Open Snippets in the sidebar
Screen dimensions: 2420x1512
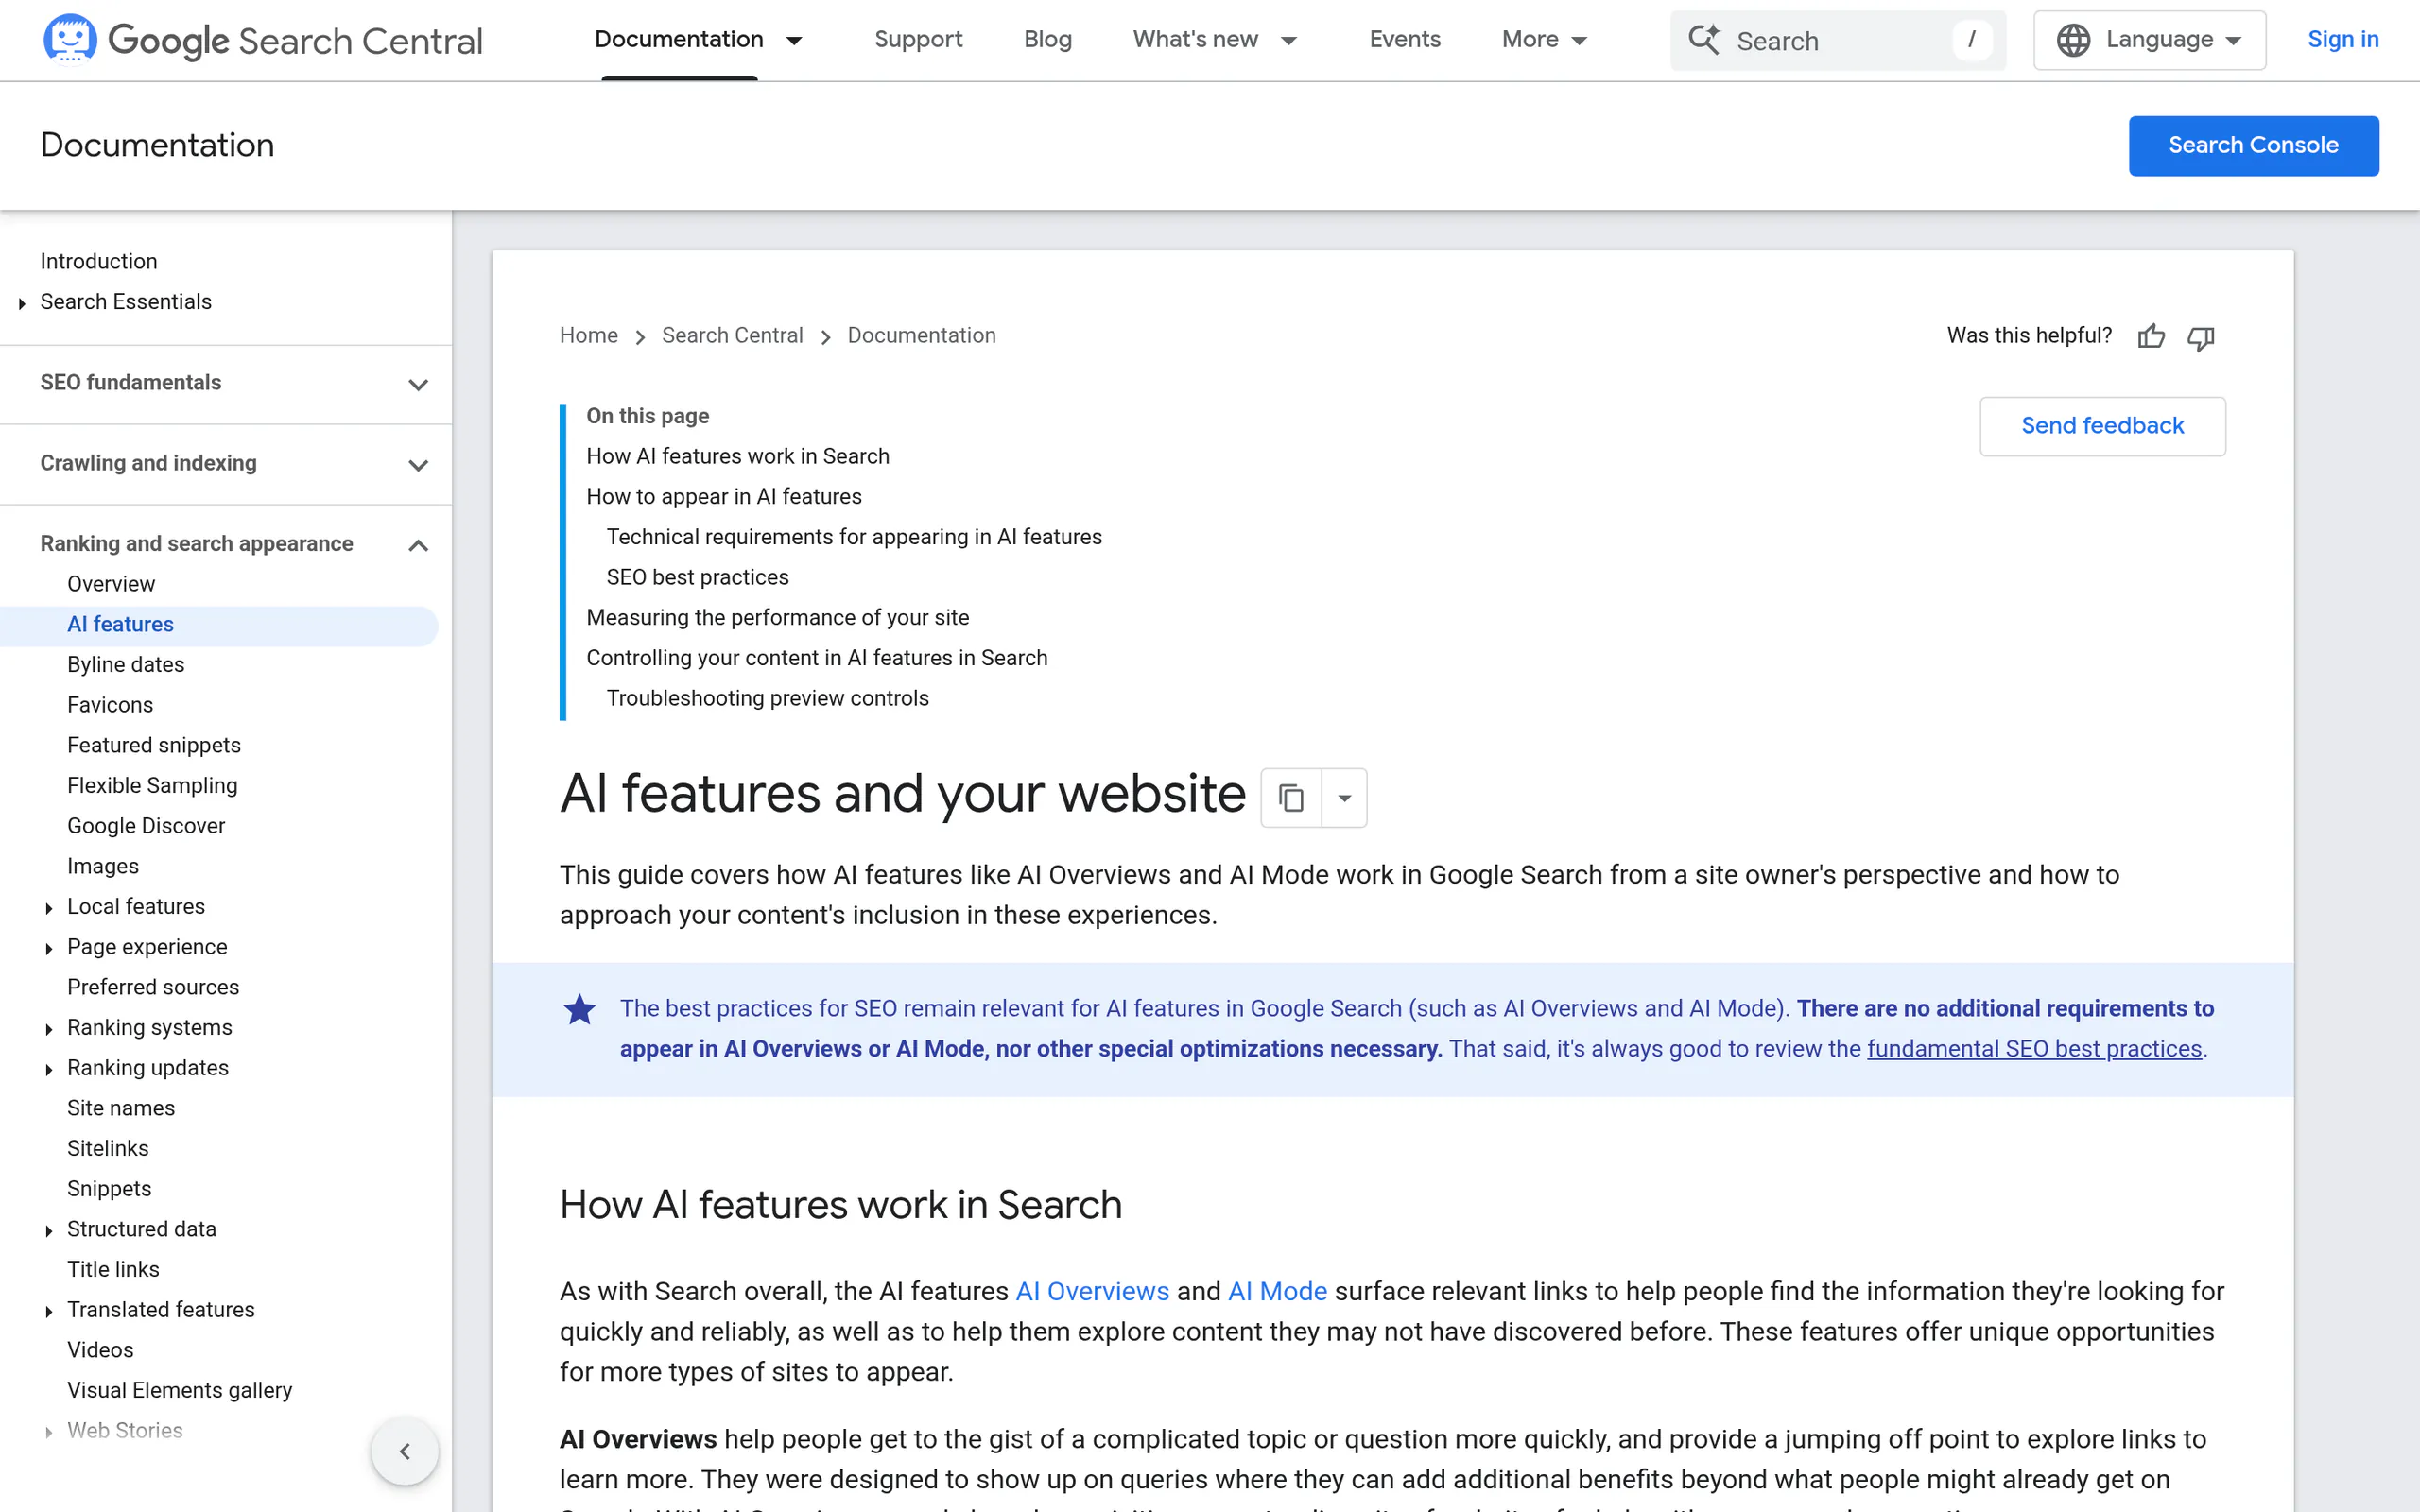coord(109,1190)
